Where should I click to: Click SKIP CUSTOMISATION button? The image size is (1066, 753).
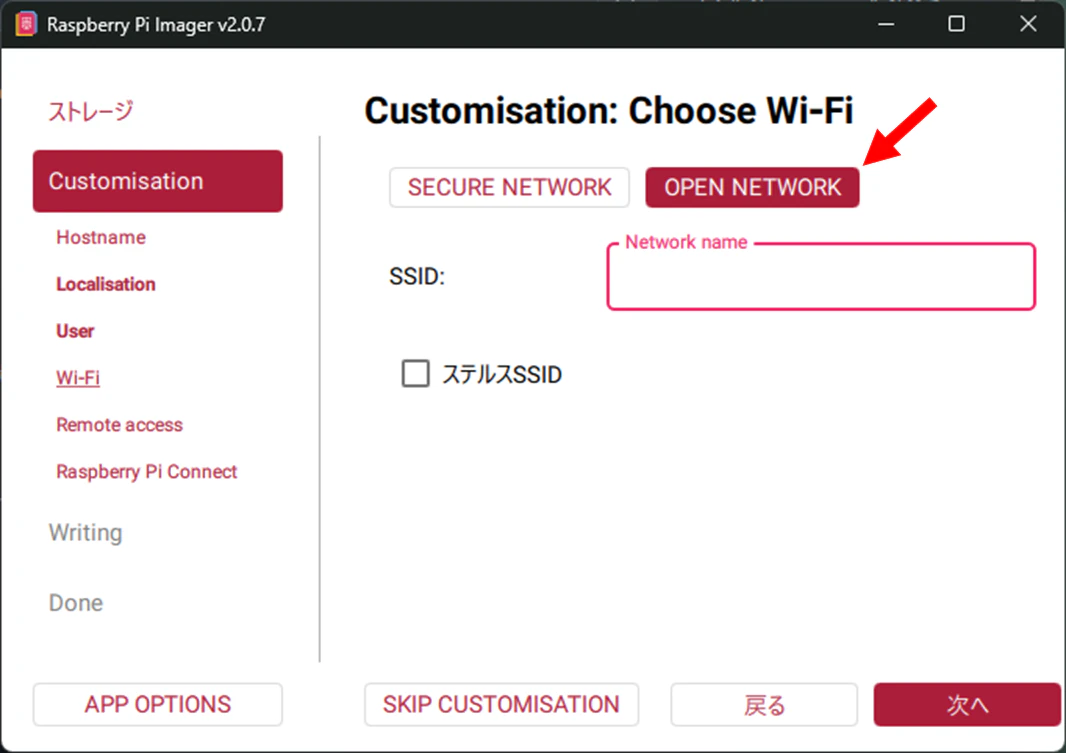point(501,705)
